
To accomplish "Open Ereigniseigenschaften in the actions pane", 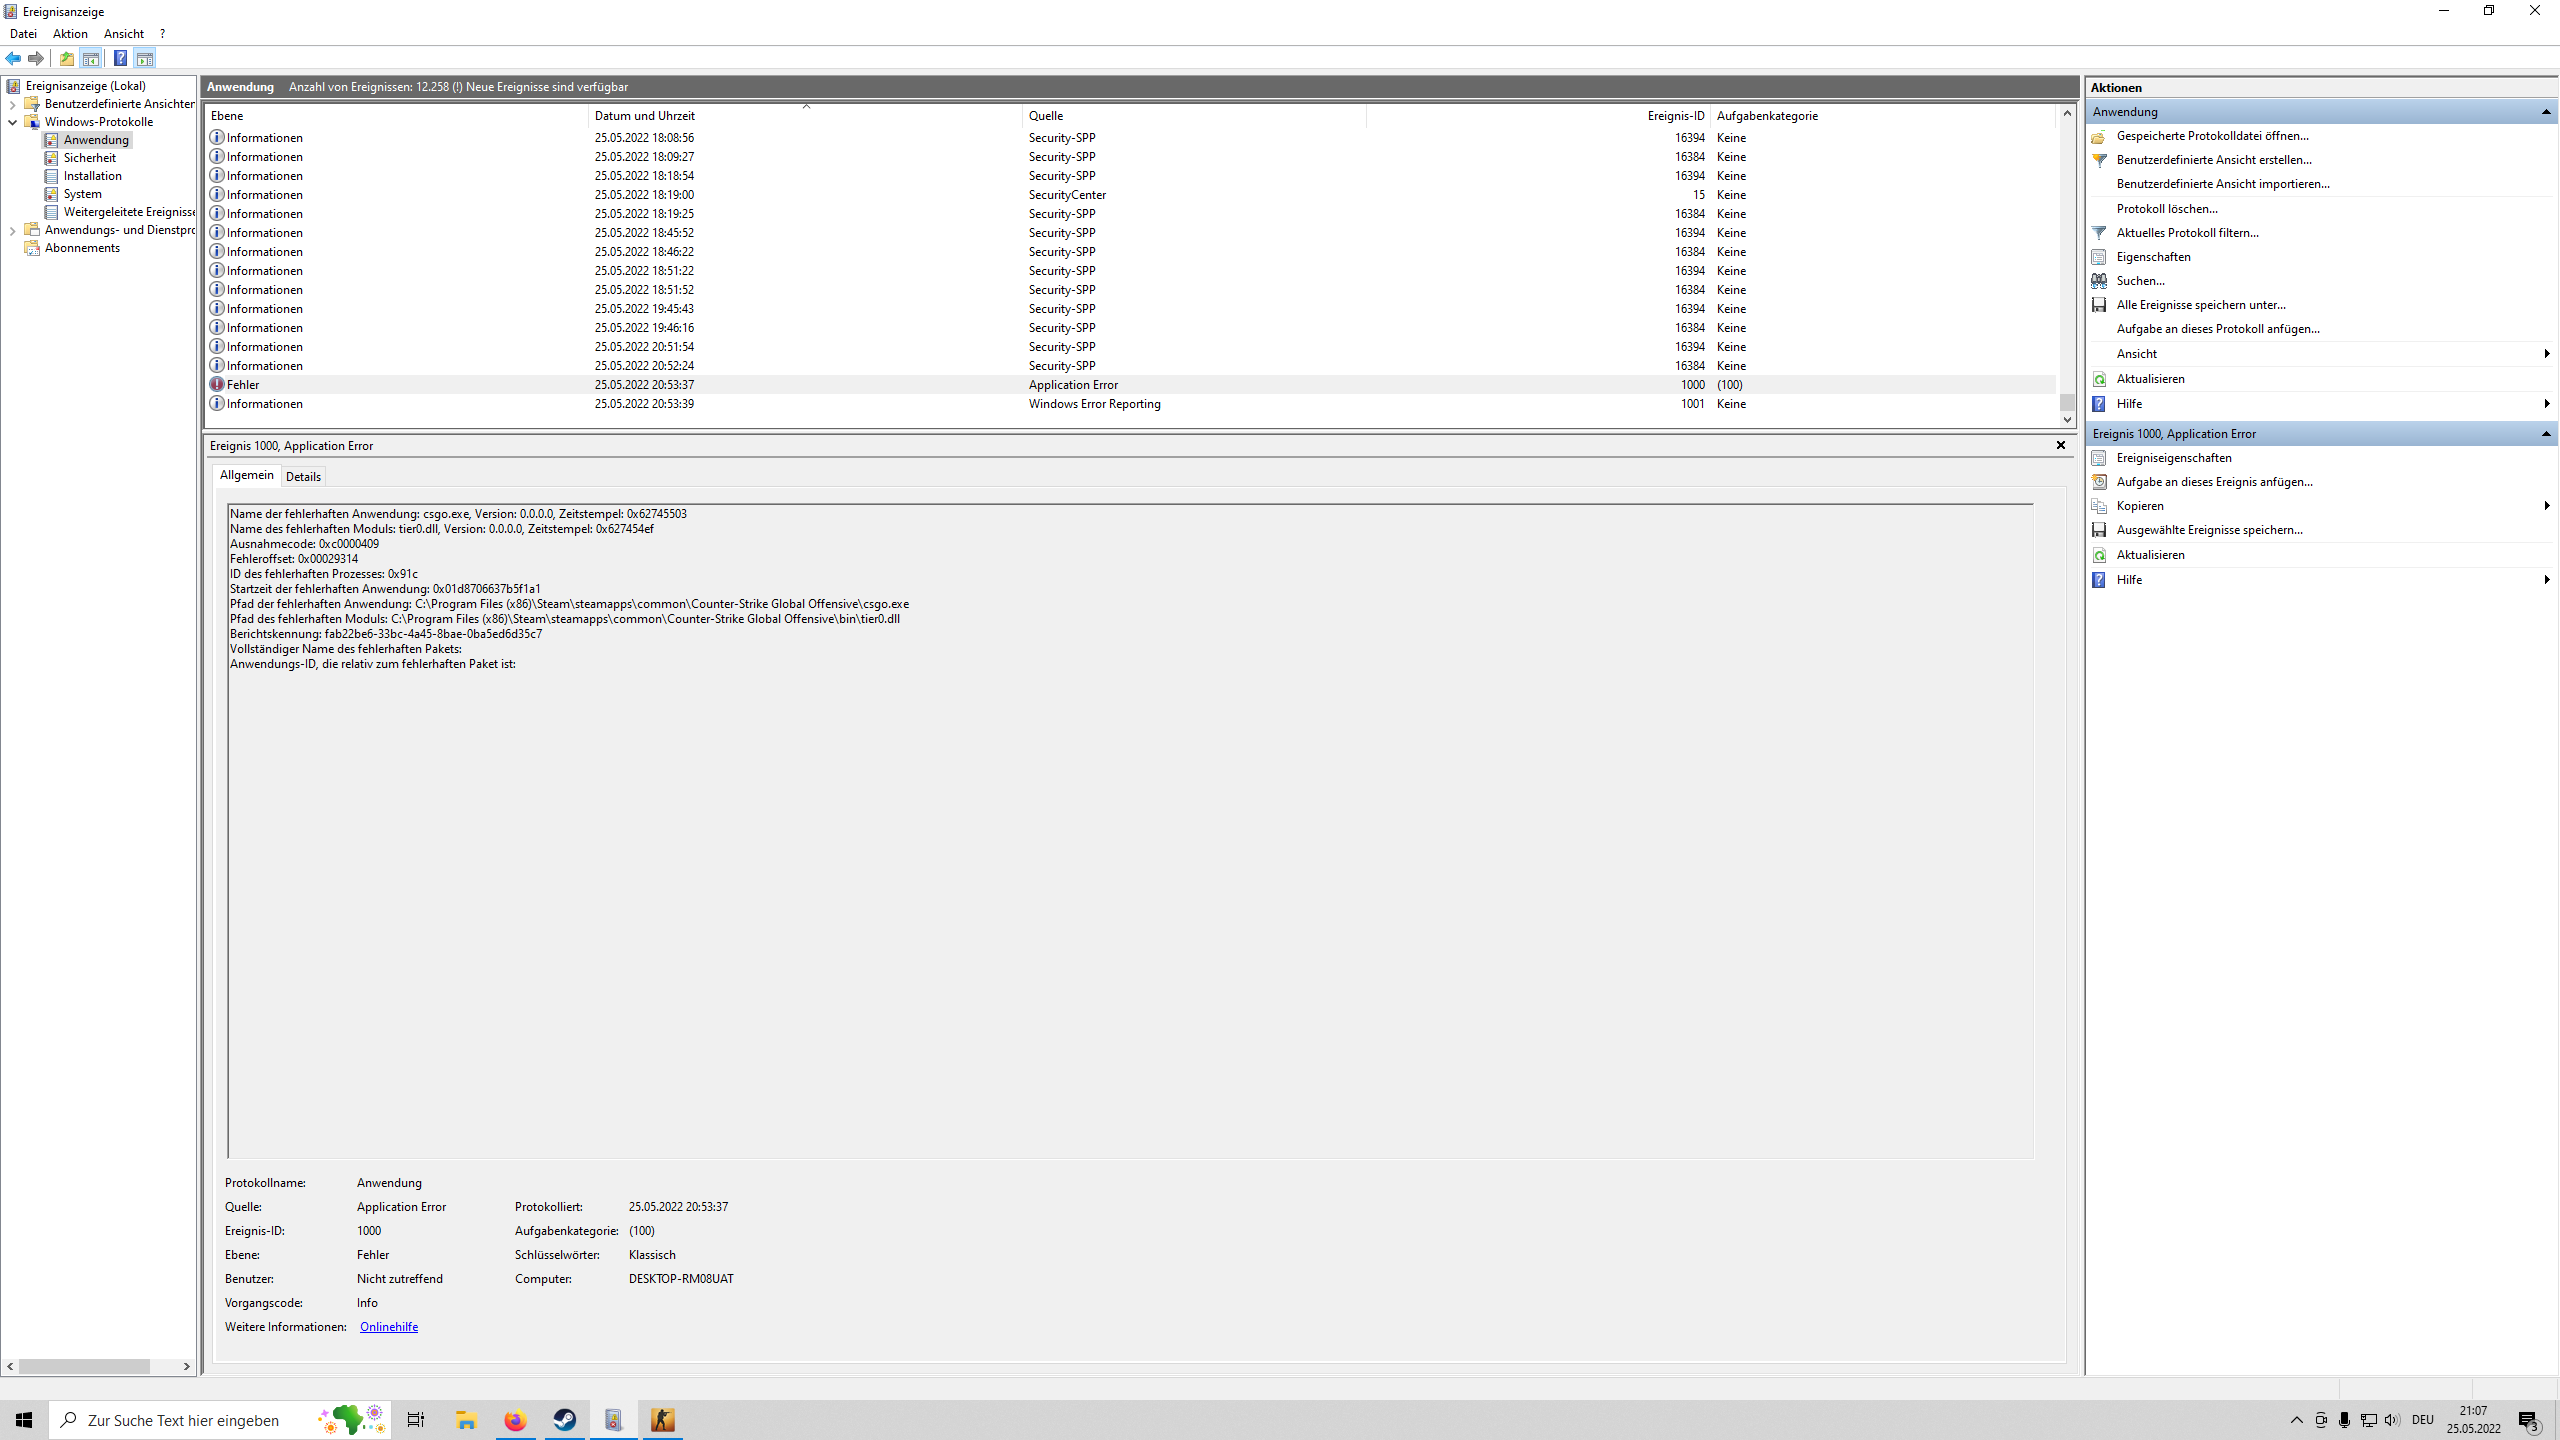I will coord(2173,458).
